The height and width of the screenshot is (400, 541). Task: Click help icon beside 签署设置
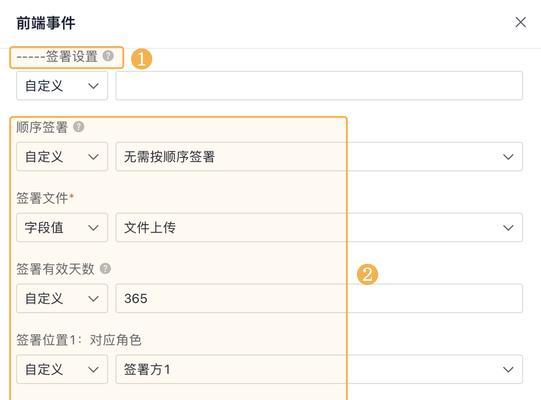point(108,56)
